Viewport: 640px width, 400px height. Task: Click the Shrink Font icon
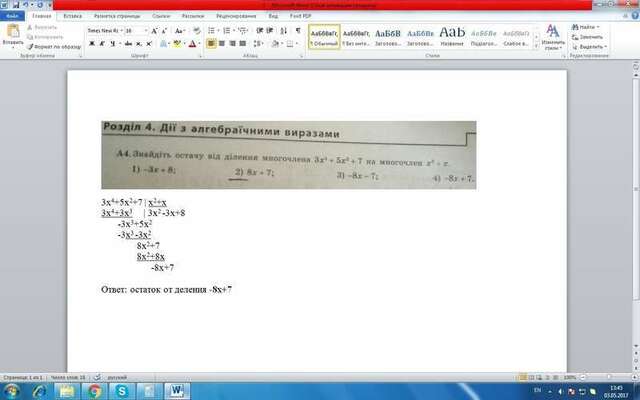pos(164,31)
